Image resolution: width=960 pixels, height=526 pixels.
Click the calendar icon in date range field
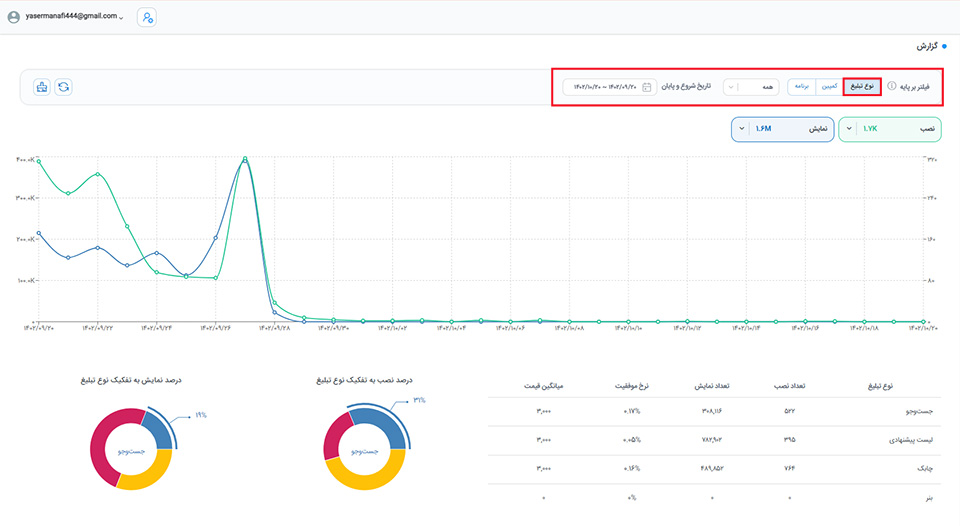tap(647, 87)
